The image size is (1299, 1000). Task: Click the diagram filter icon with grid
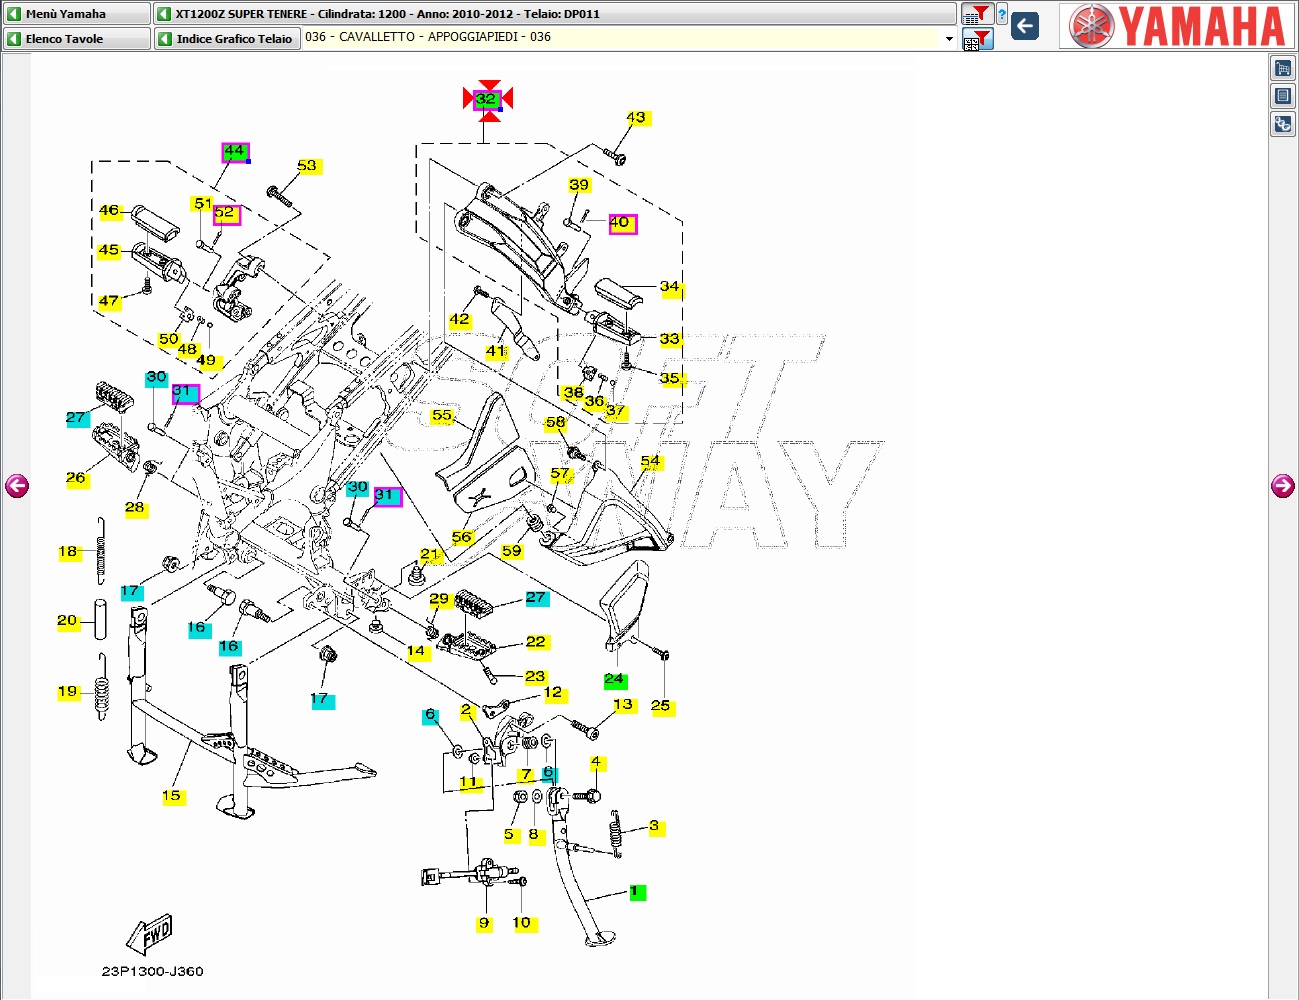click(977, 40)
